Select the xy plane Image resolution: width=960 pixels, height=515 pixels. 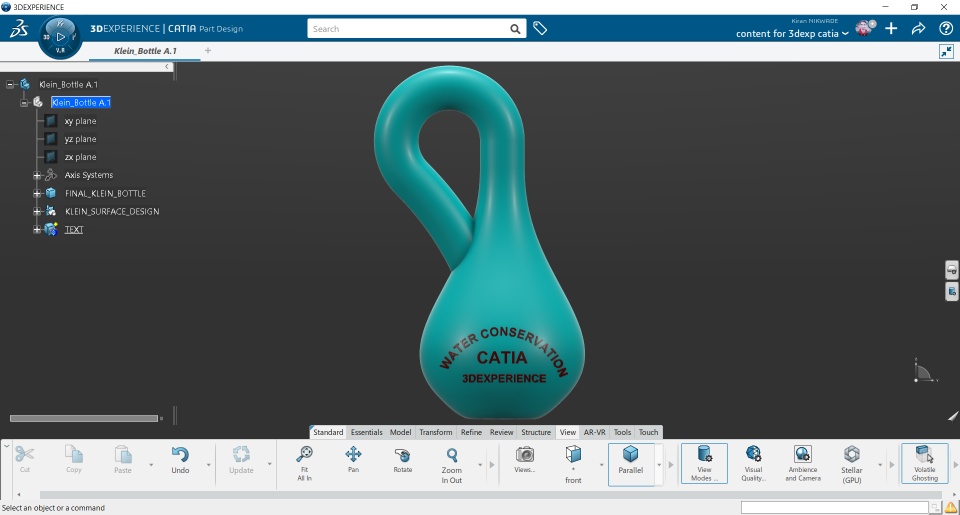tap(80, 121)
